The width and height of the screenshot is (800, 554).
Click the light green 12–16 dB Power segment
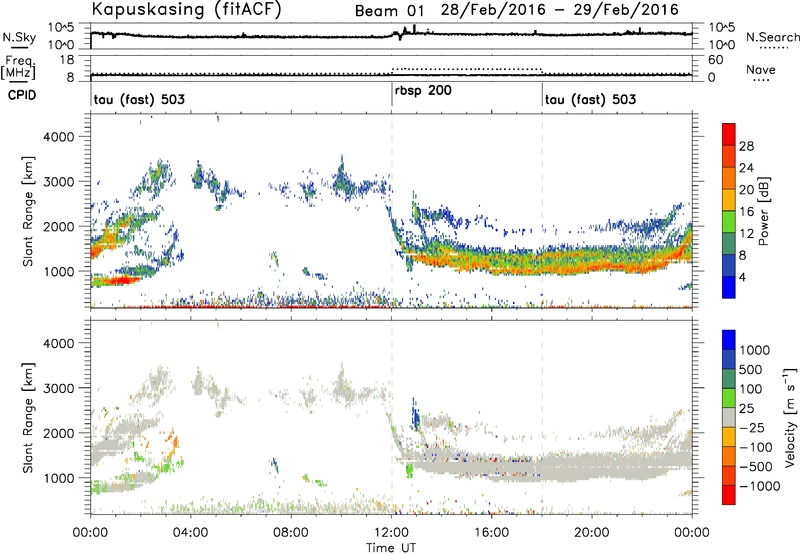(x=729, y=222)
